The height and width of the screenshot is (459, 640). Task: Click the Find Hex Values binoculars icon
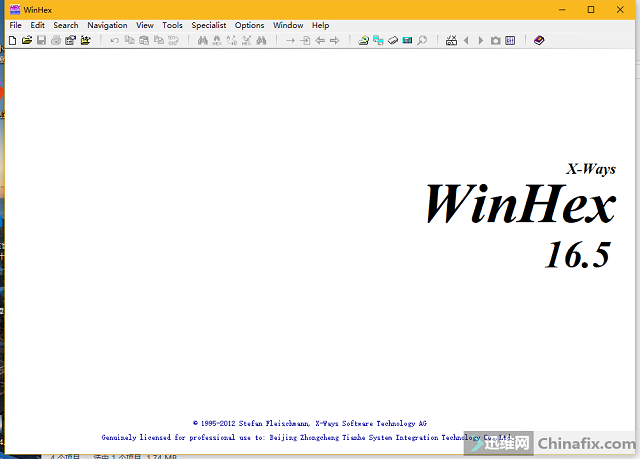[x=217, y=40]
